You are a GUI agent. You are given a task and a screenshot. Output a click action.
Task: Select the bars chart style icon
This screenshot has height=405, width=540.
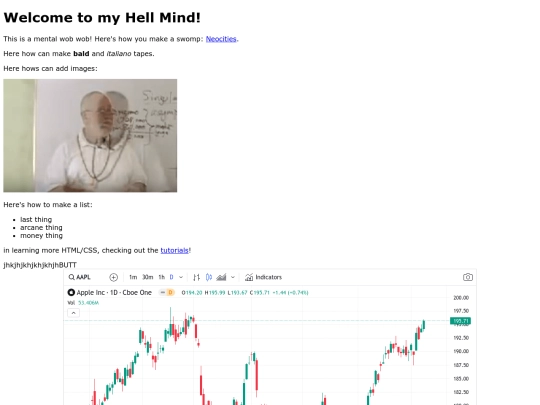(x=196, y=277)
